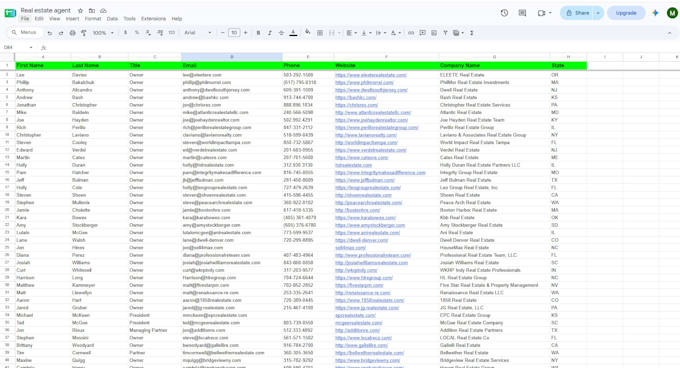The height and width of the screenshot is (368, 680).
Task: Open the Amy Stockberger Real Estate website link
Action: (370, 225)
